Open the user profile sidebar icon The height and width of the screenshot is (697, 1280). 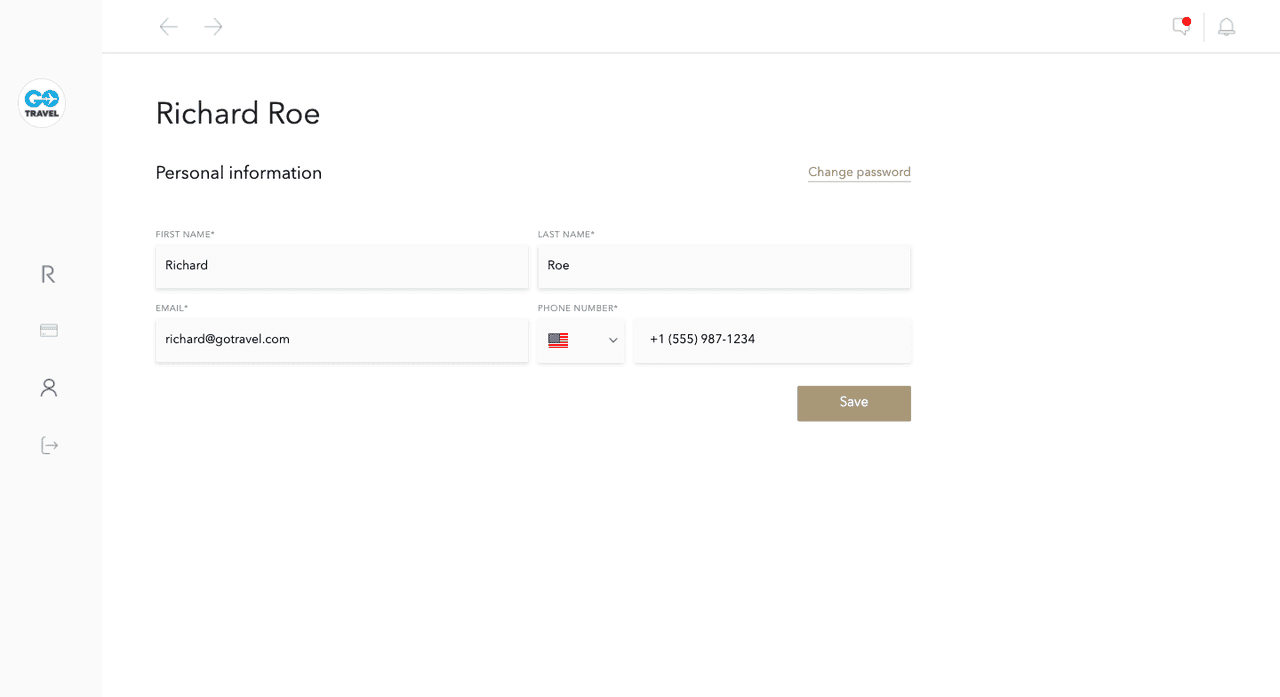coord(49,388)
